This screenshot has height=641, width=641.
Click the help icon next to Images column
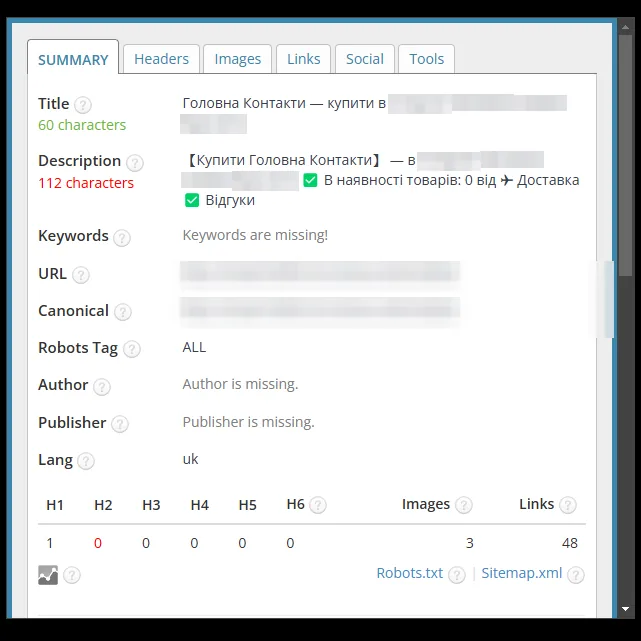click(464, 505)
